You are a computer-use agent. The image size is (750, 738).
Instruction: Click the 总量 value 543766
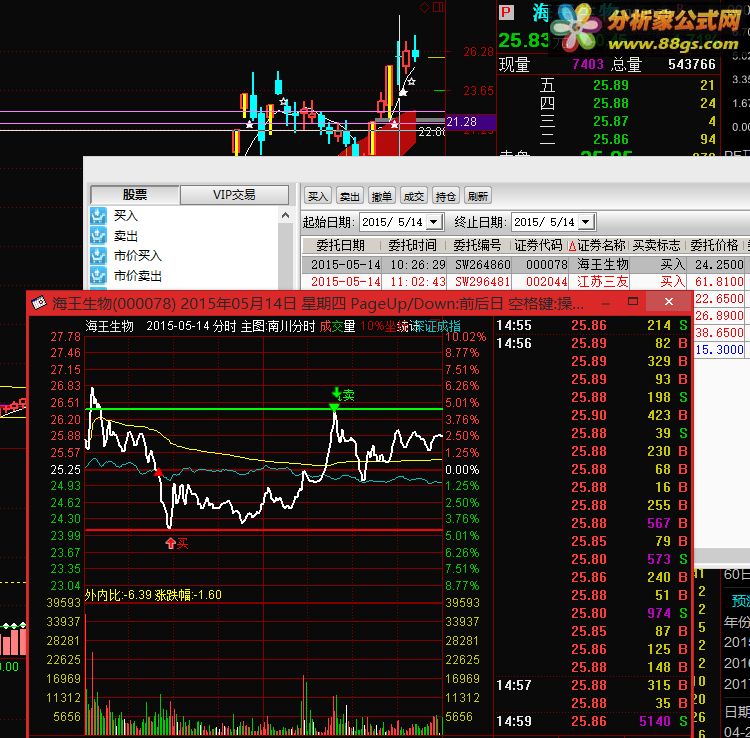coord(692,64)
